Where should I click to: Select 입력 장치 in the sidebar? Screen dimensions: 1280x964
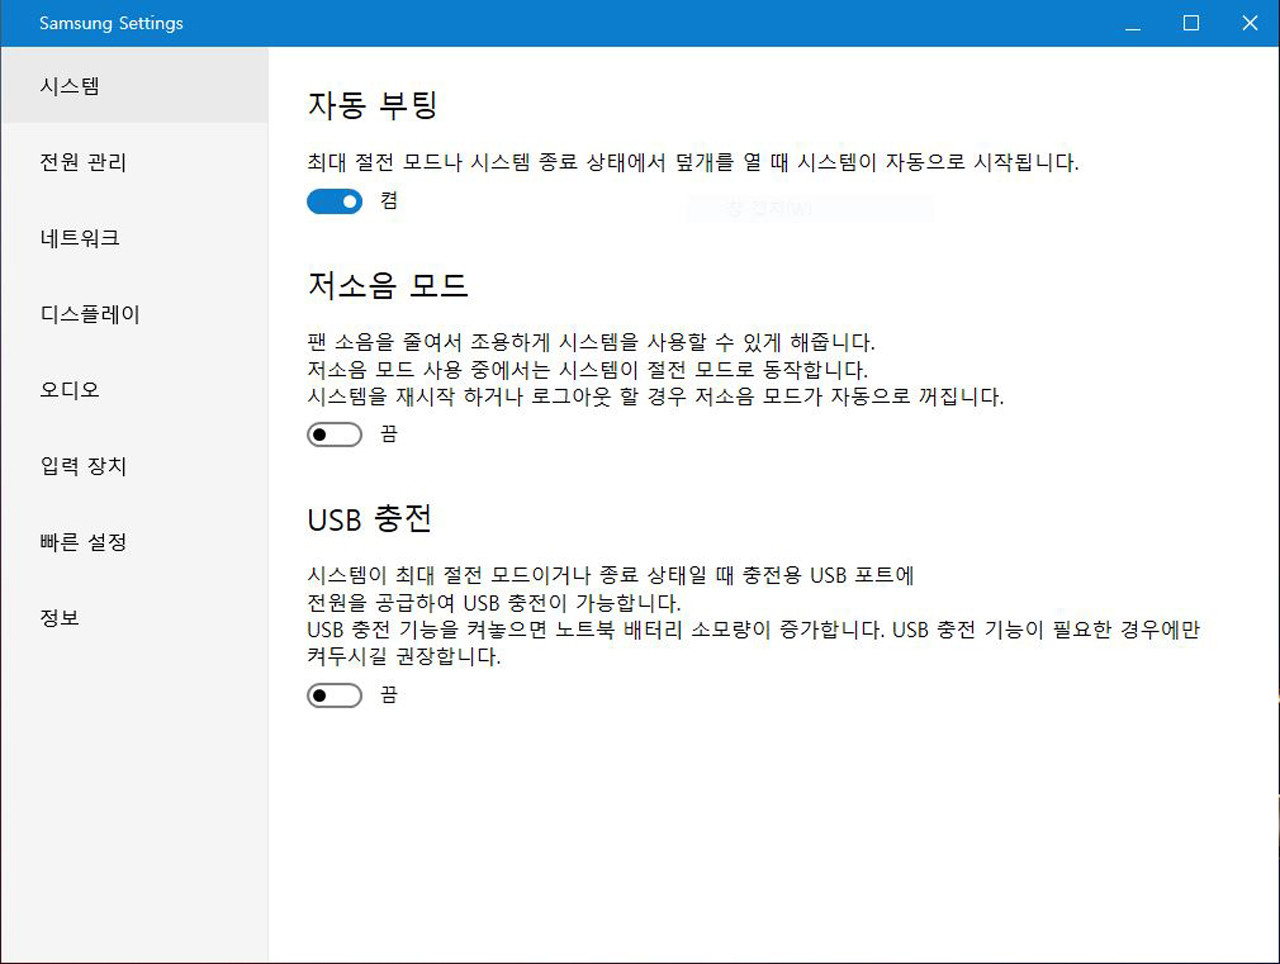pos(83,466)
